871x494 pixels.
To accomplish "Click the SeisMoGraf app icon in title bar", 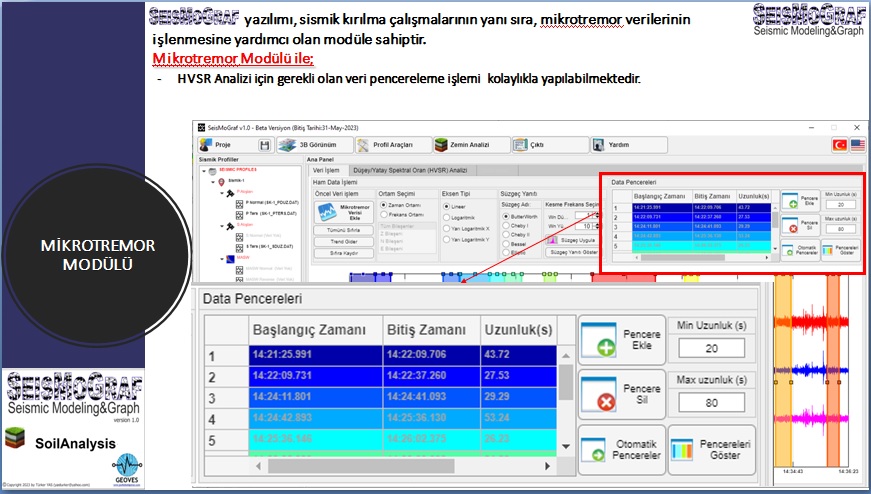I will [x=202, y=127].
